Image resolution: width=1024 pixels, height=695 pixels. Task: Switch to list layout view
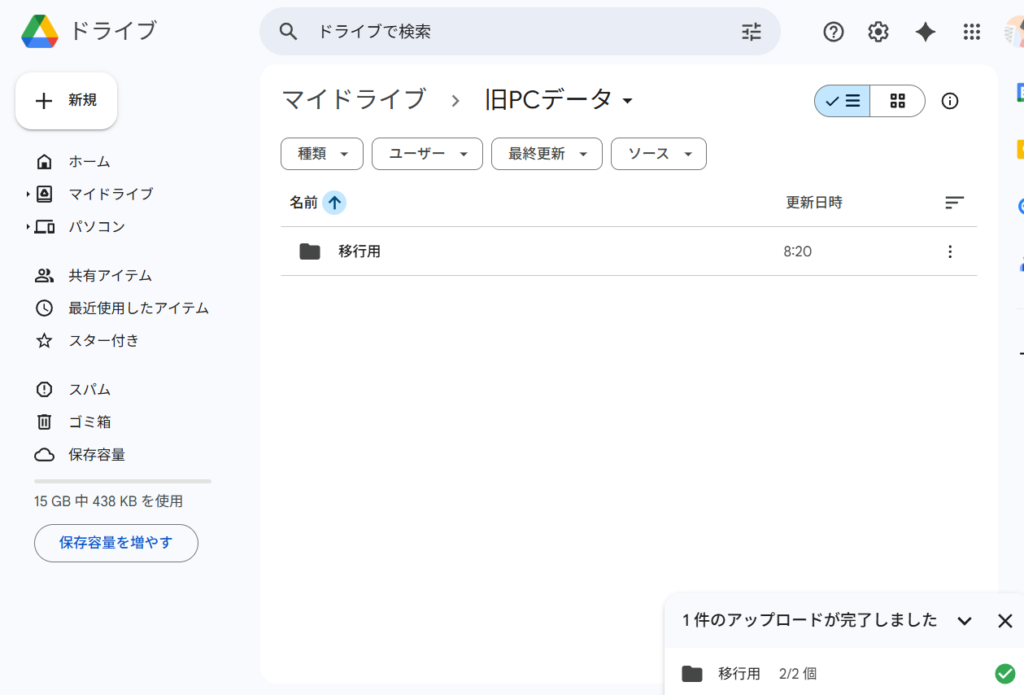click(x=843, y=101)
